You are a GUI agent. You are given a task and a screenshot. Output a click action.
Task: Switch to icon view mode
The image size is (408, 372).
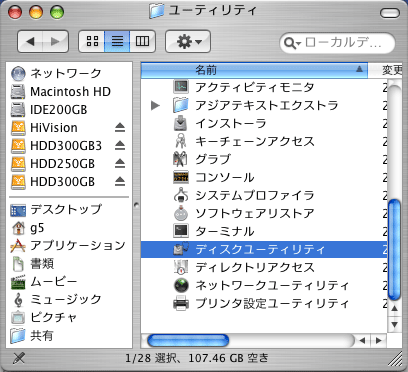click(x=92, y=41)
